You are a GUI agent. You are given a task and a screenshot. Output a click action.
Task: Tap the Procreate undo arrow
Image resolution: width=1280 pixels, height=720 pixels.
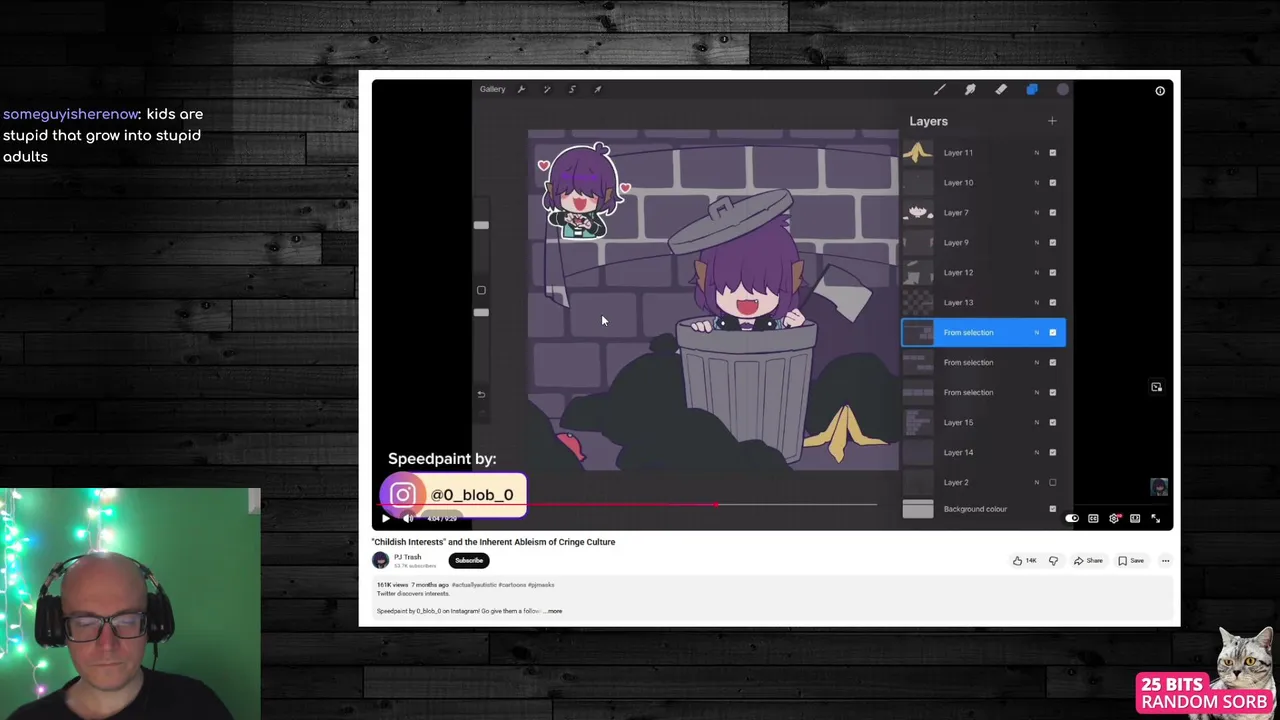pos(481,394)
